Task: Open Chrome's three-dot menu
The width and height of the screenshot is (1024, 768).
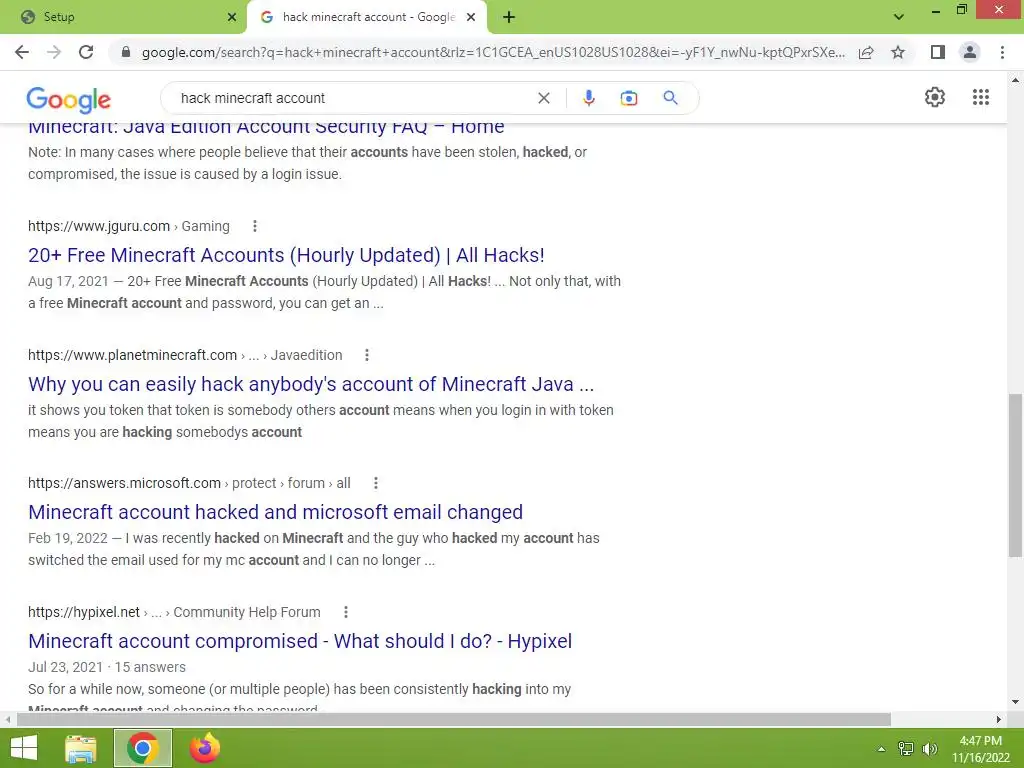Action: 1002,52
